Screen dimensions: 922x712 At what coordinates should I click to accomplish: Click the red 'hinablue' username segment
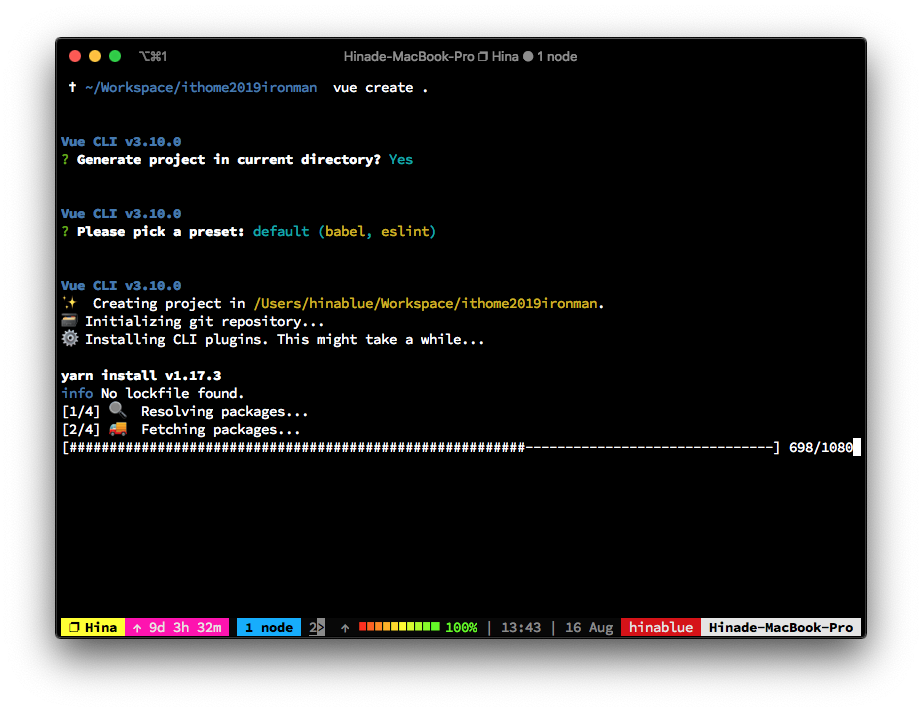click(661, 627)
